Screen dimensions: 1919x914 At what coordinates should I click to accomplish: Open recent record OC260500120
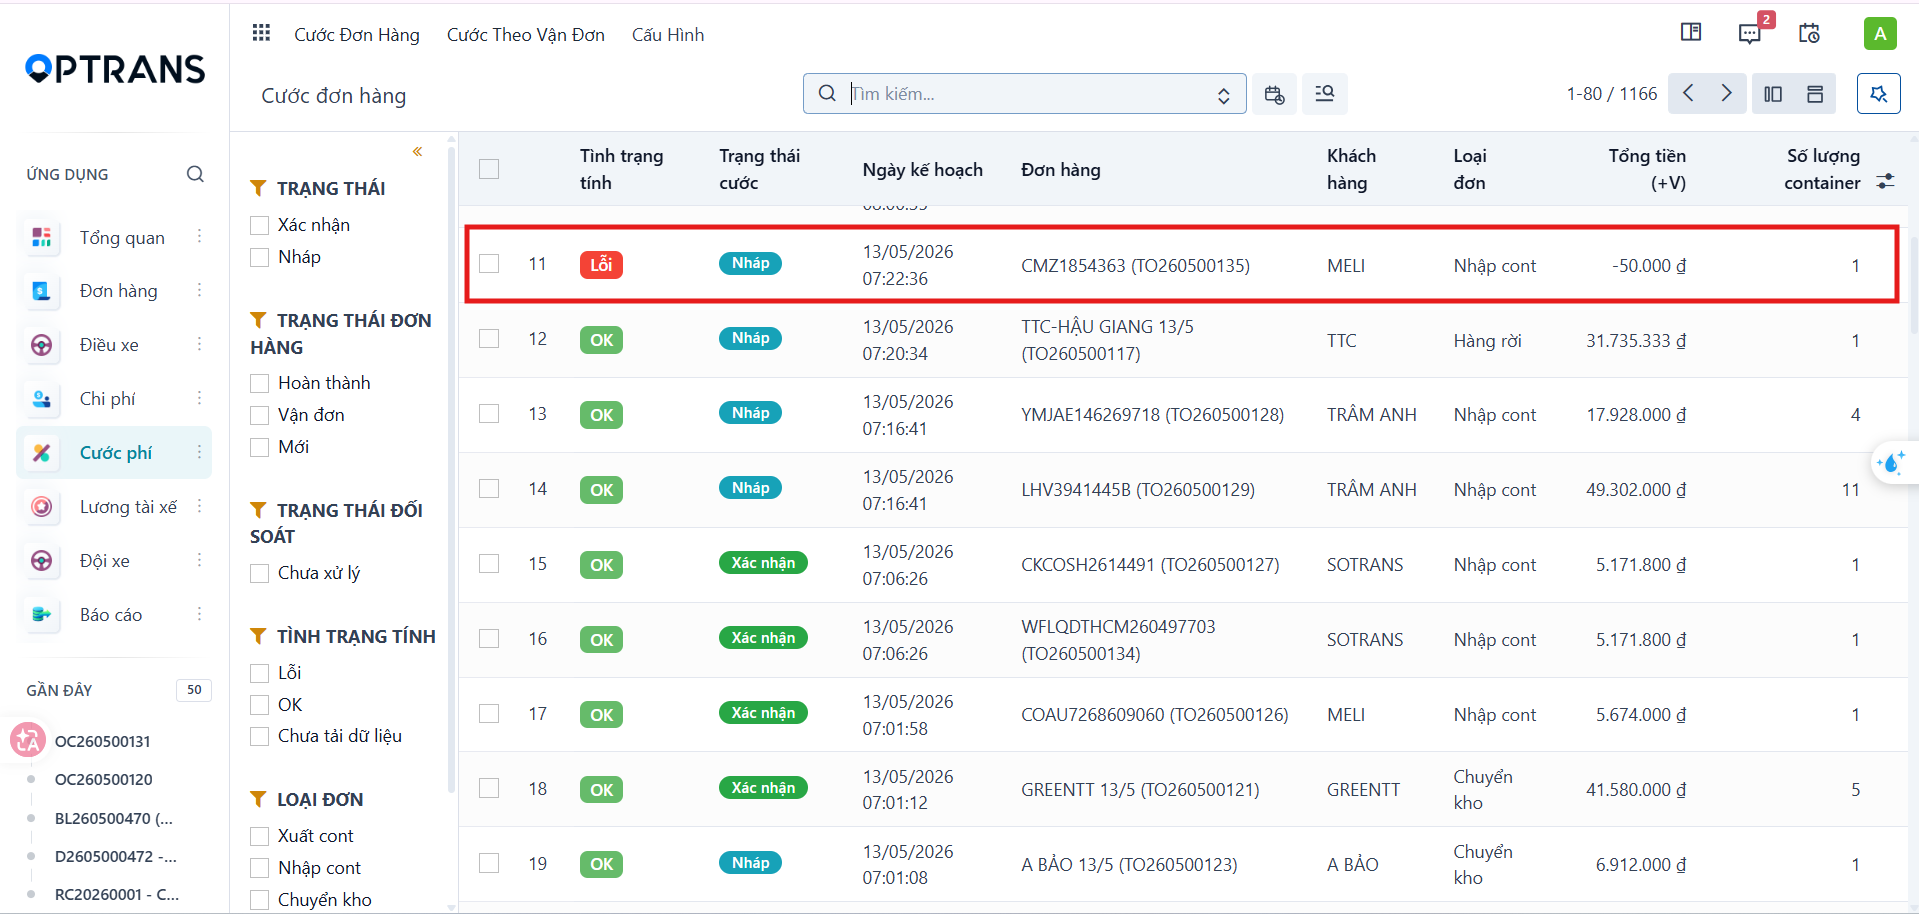pyautogui.click(x=104, y=779)
